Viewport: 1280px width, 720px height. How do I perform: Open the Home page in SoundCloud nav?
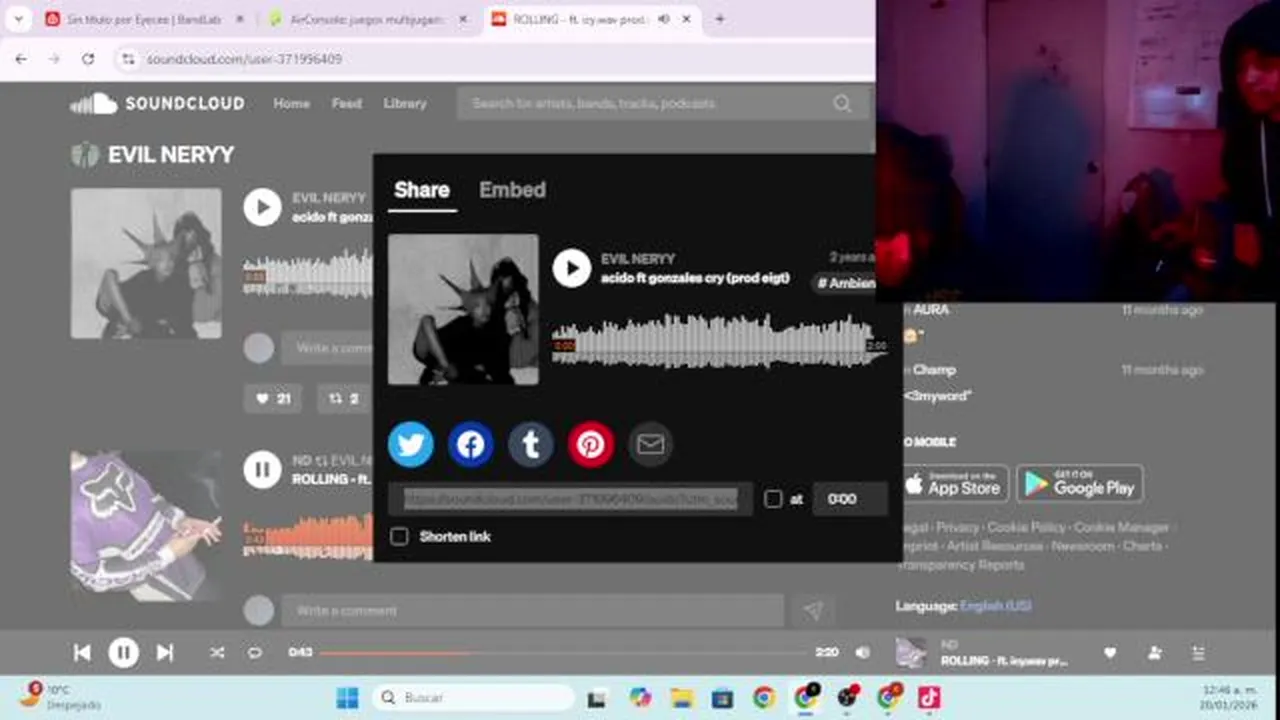point(291,103)
